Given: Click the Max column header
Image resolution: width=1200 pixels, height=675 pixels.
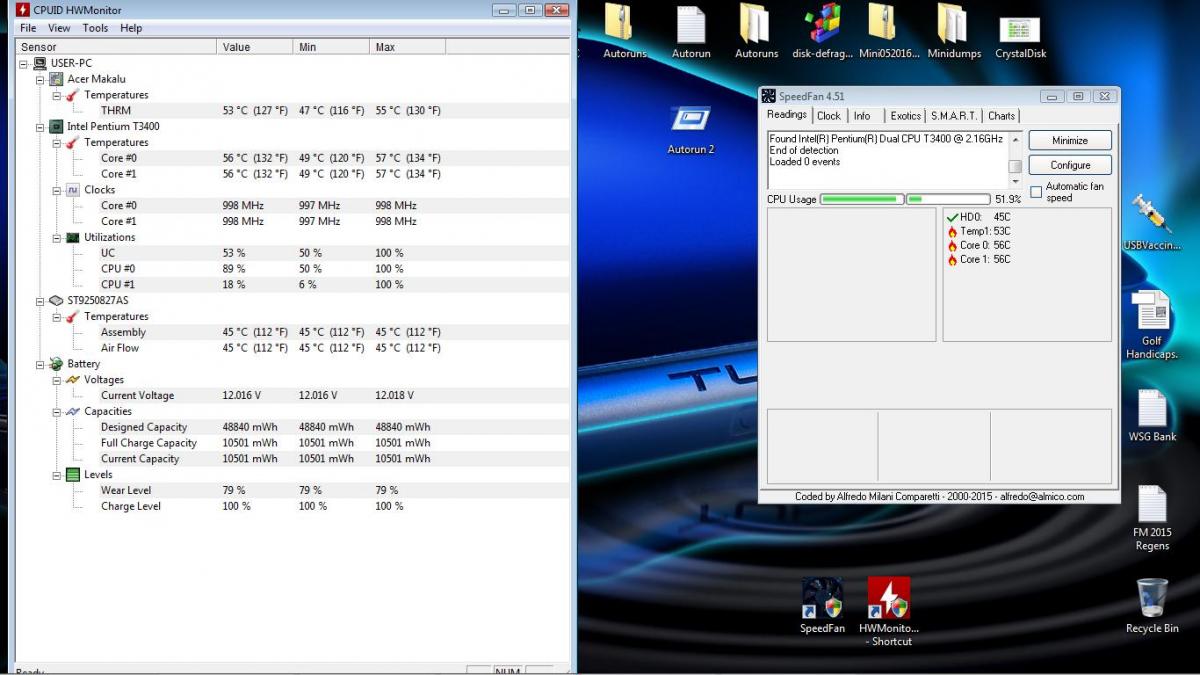Looking at the screenshot, I should pyautogui.click(x=407, y=47).
